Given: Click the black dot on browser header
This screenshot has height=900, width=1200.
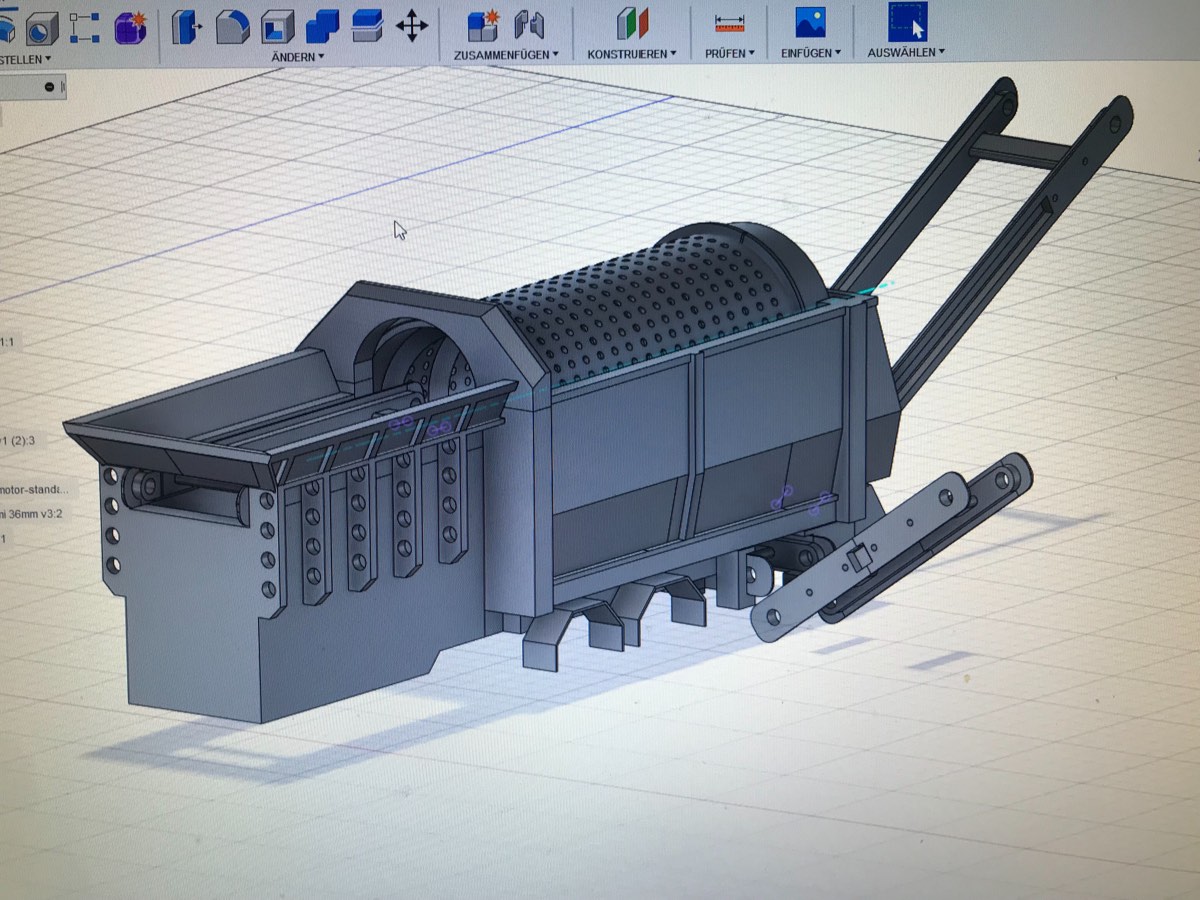Looking at the screenshot, I should click(49, 88).
